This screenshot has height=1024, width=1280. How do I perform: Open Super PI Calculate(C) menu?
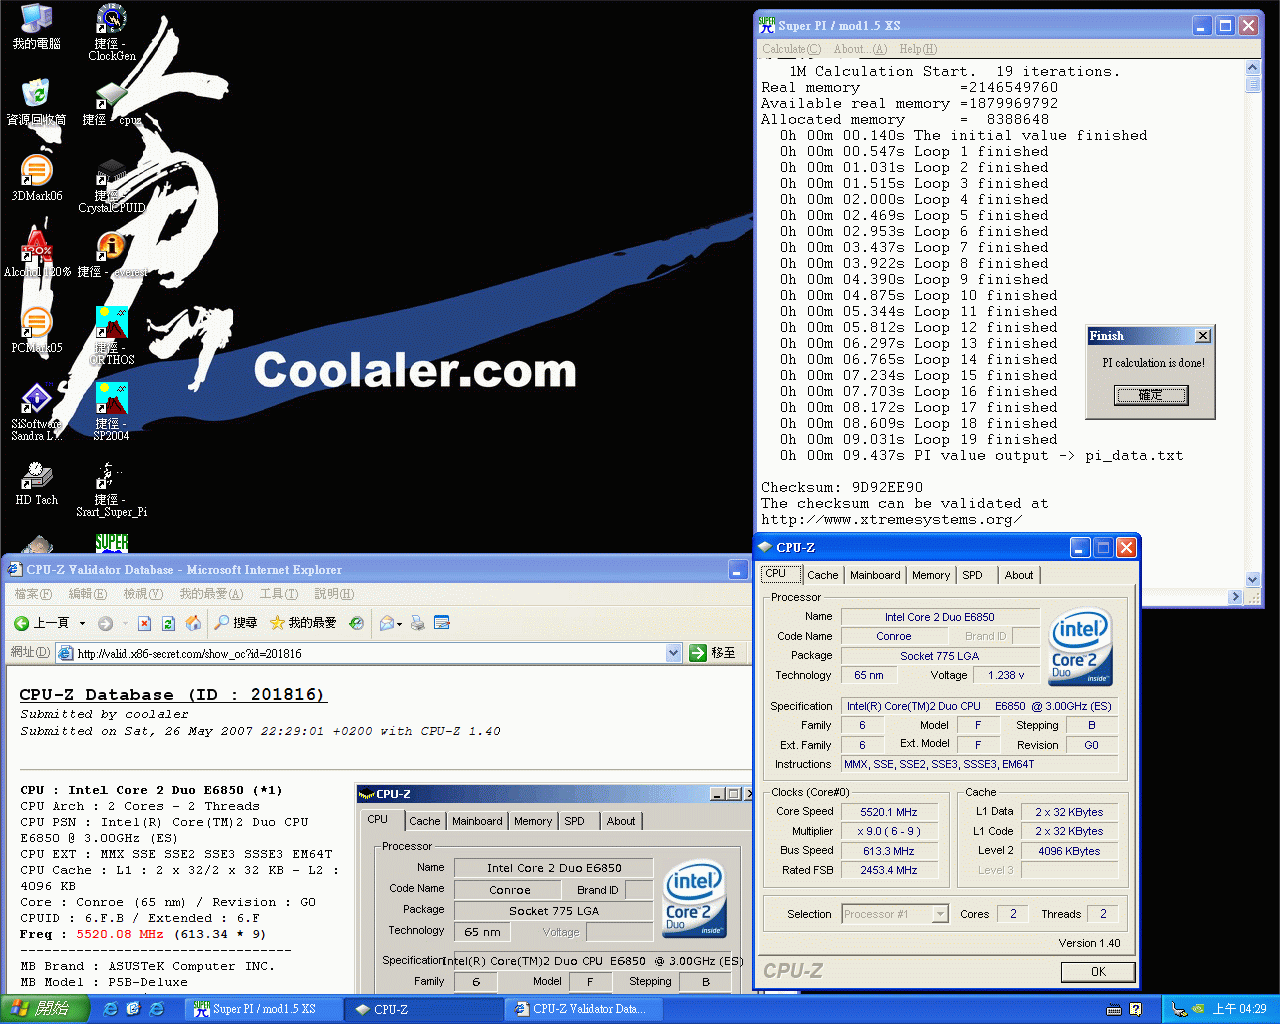(x=791, y=49)
